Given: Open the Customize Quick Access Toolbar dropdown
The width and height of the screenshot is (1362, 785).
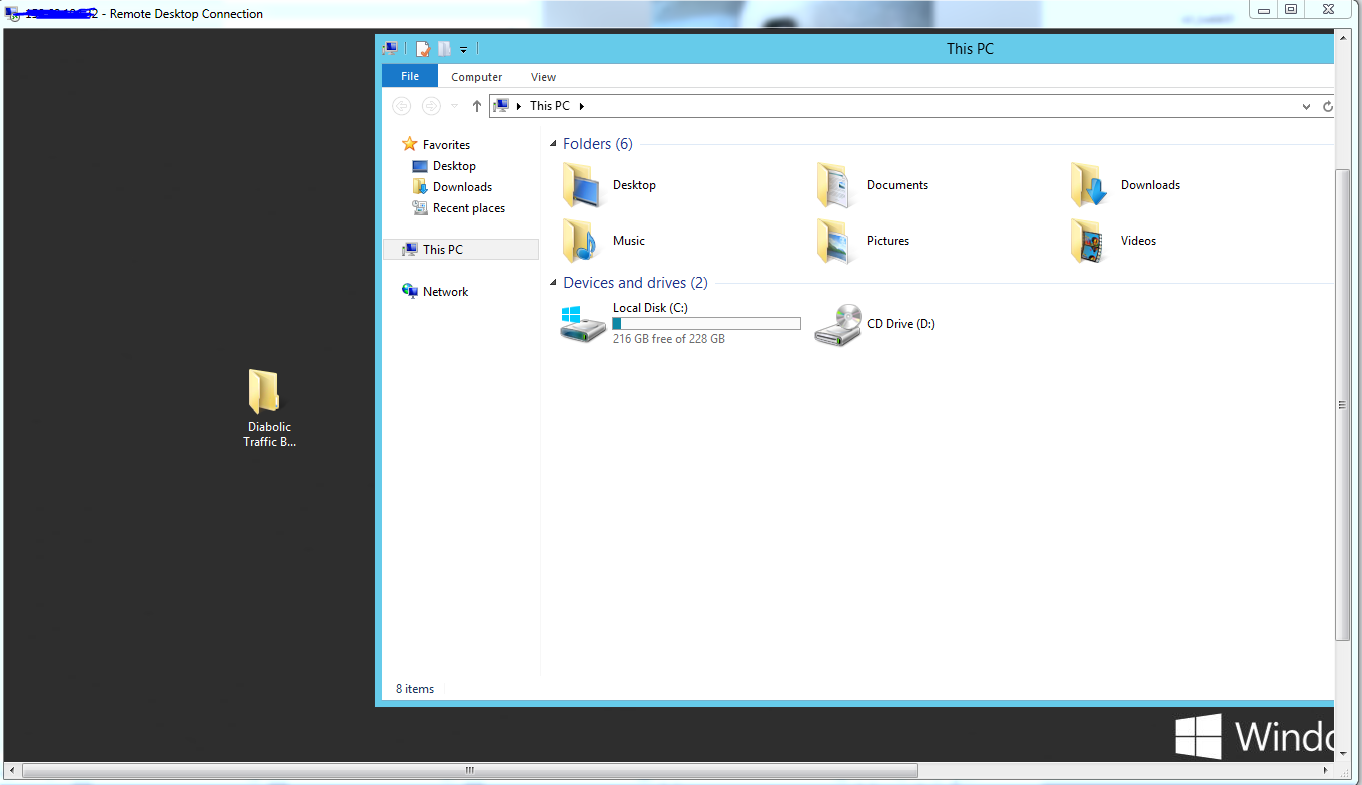Looking at the screenshot, I should pos(464,49).
